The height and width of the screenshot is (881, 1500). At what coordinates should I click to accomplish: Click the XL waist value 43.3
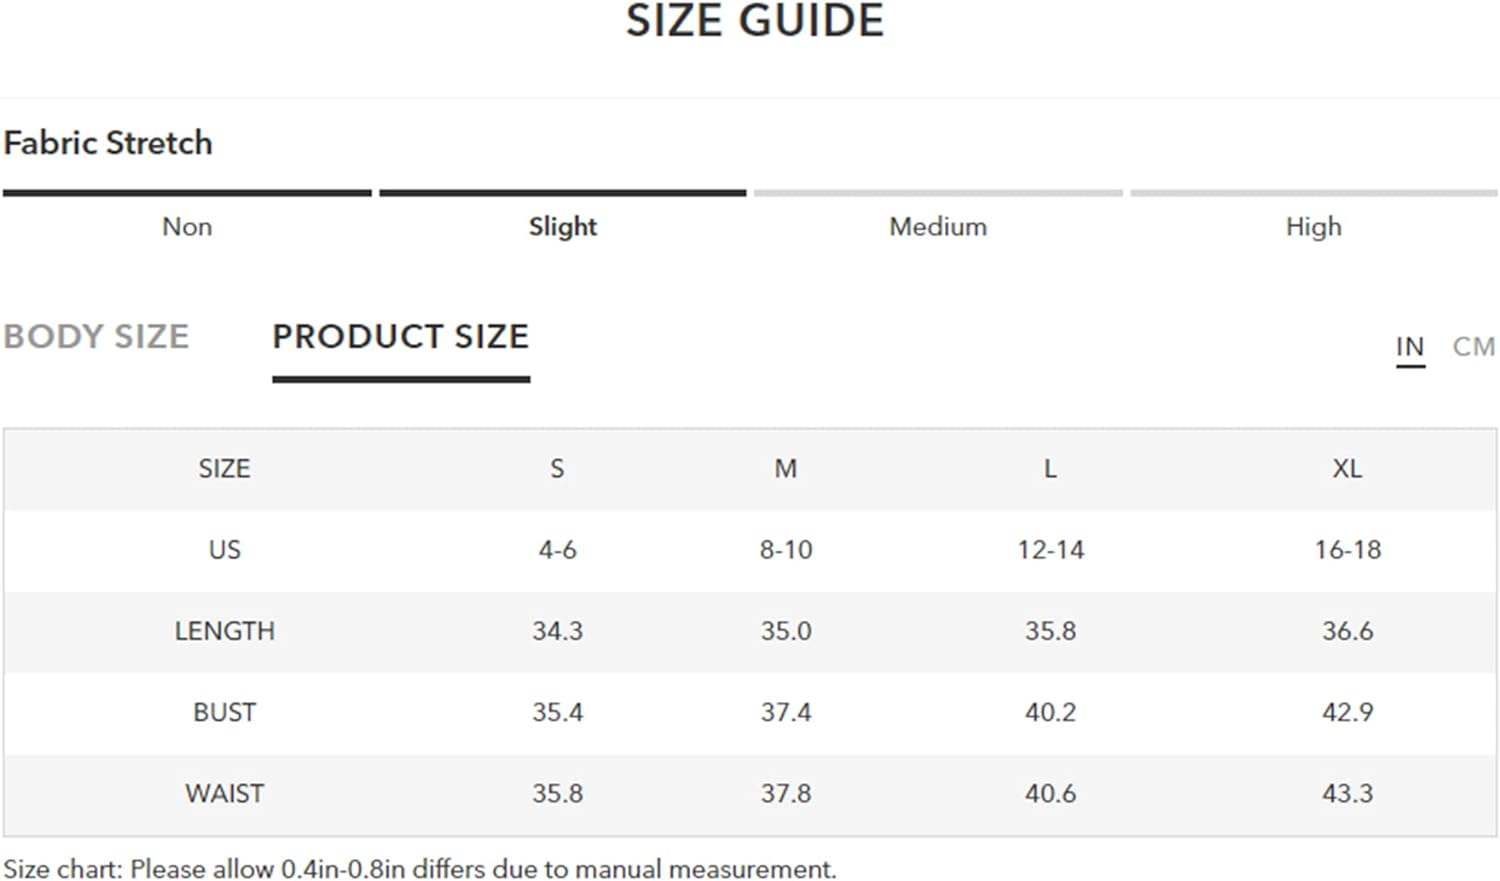(1347, 793)
